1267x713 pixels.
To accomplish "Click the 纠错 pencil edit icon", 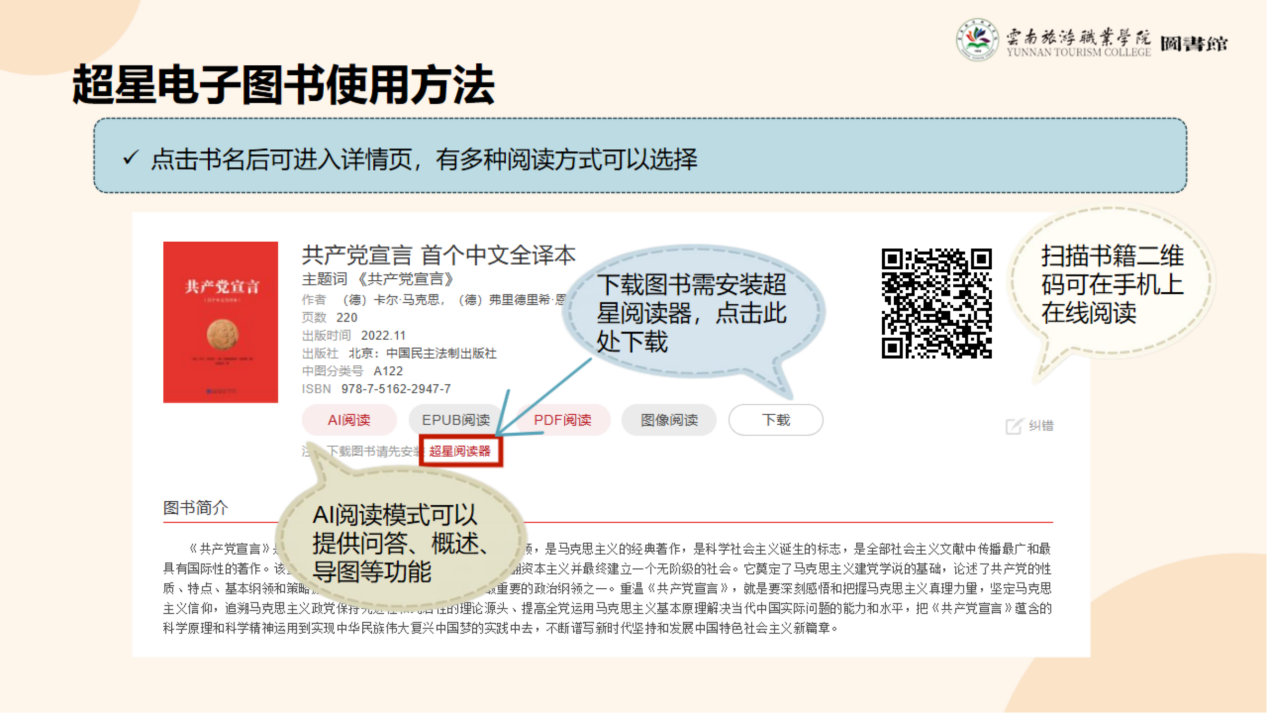I will 1014,426.
